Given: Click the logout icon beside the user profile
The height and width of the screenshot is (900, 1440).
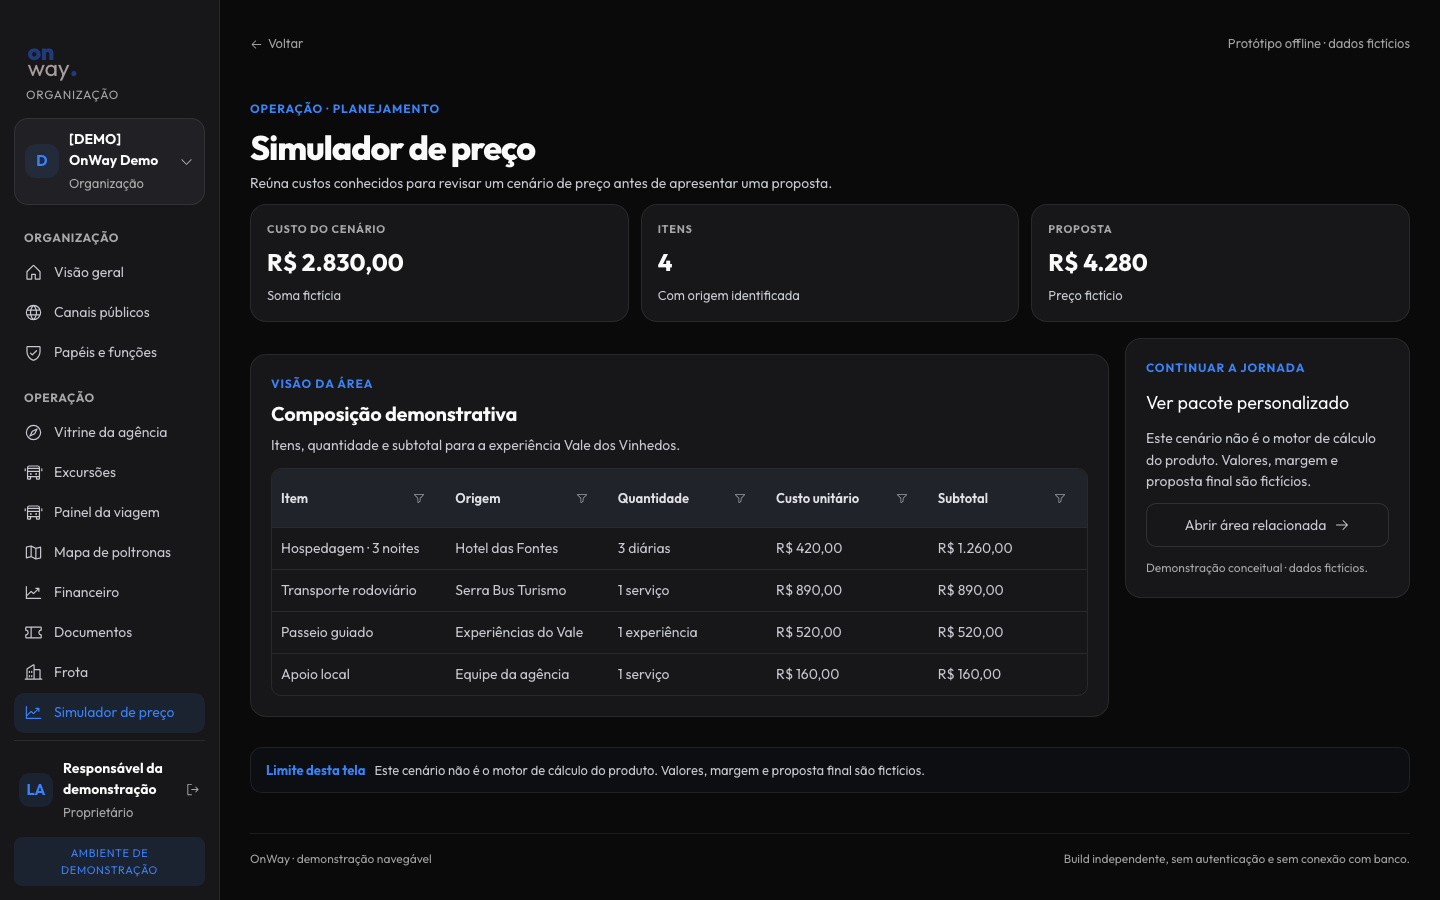Looking at the screenshot, I should point(193,790).
